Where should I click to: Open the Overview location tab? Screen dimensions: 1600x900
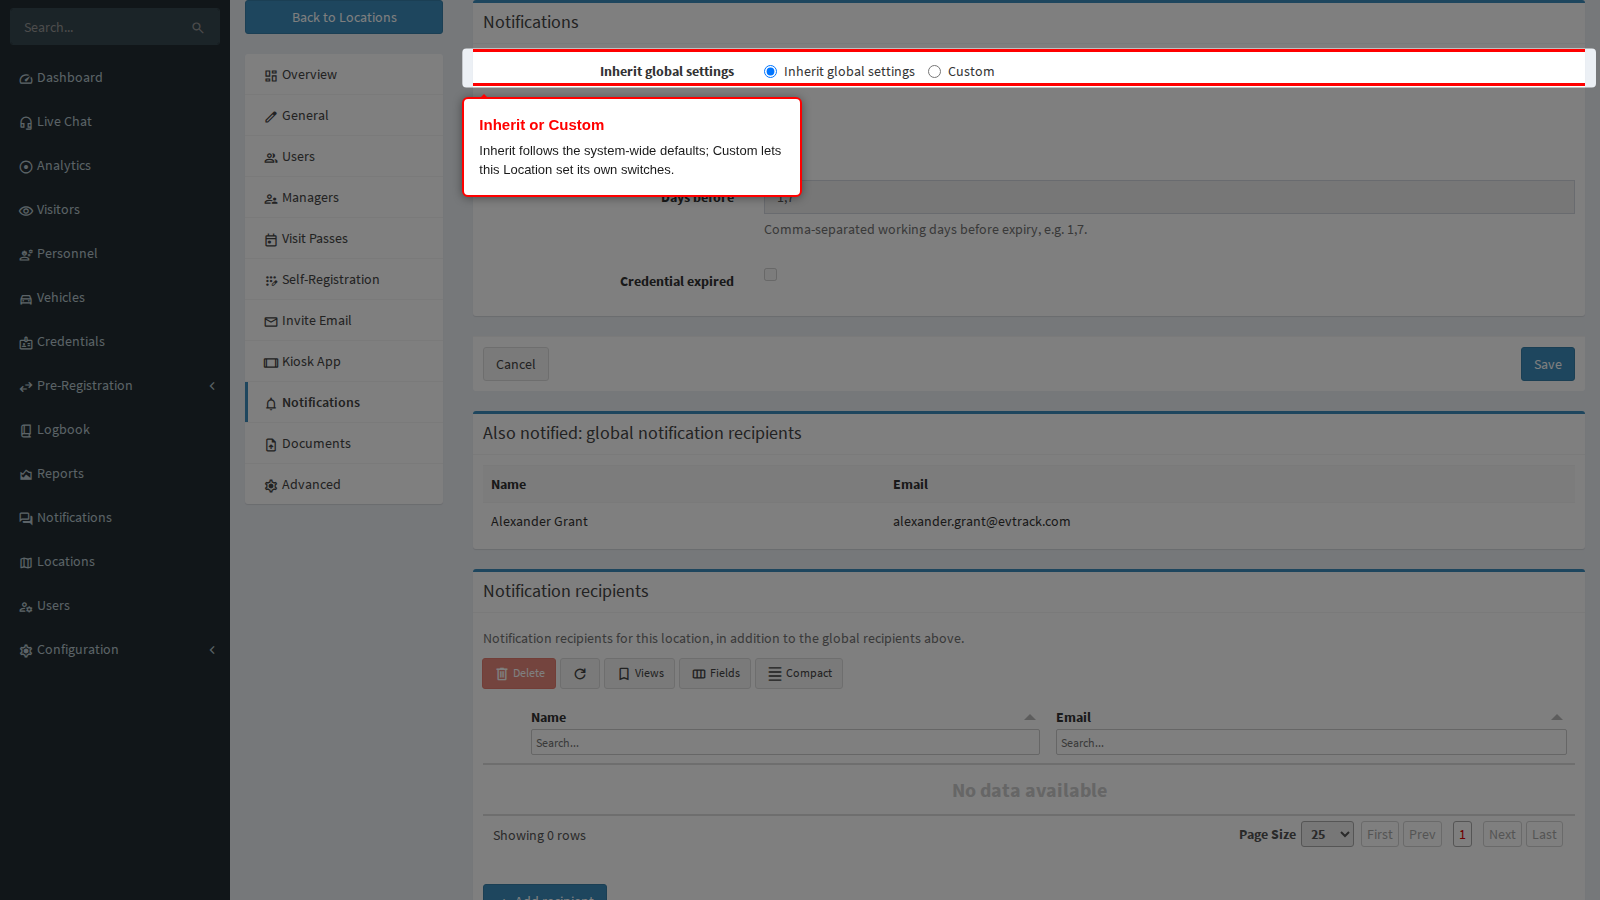344,75
